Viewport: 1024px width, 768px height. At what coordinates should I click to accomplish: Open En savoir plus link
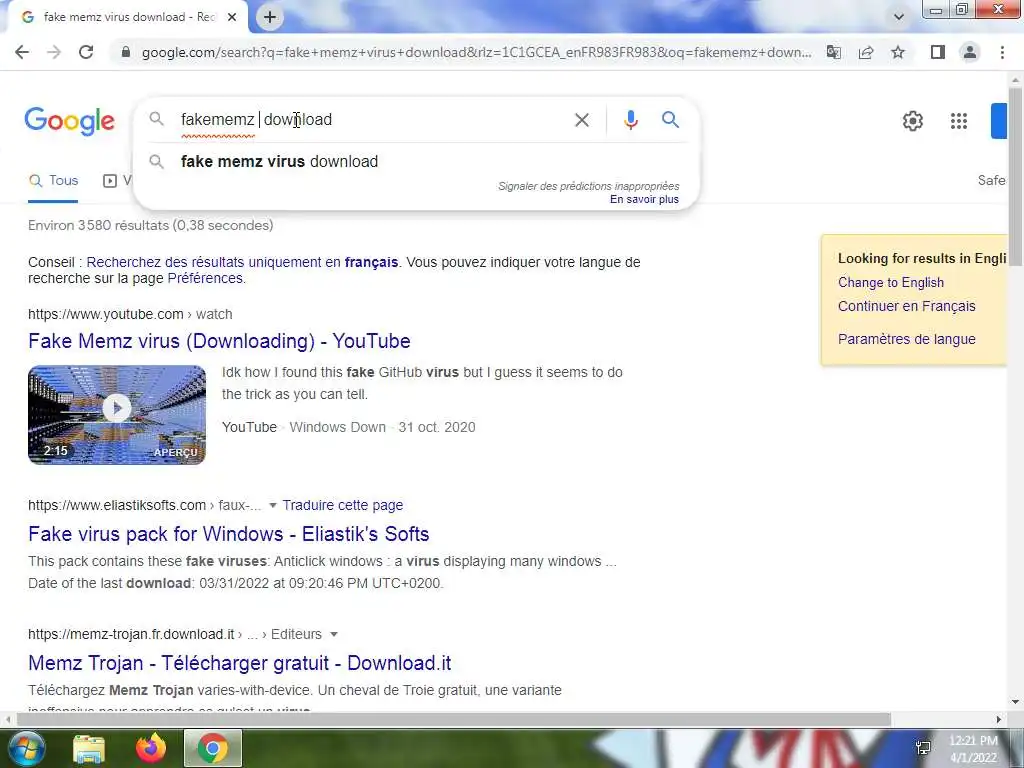click(644, 199)
